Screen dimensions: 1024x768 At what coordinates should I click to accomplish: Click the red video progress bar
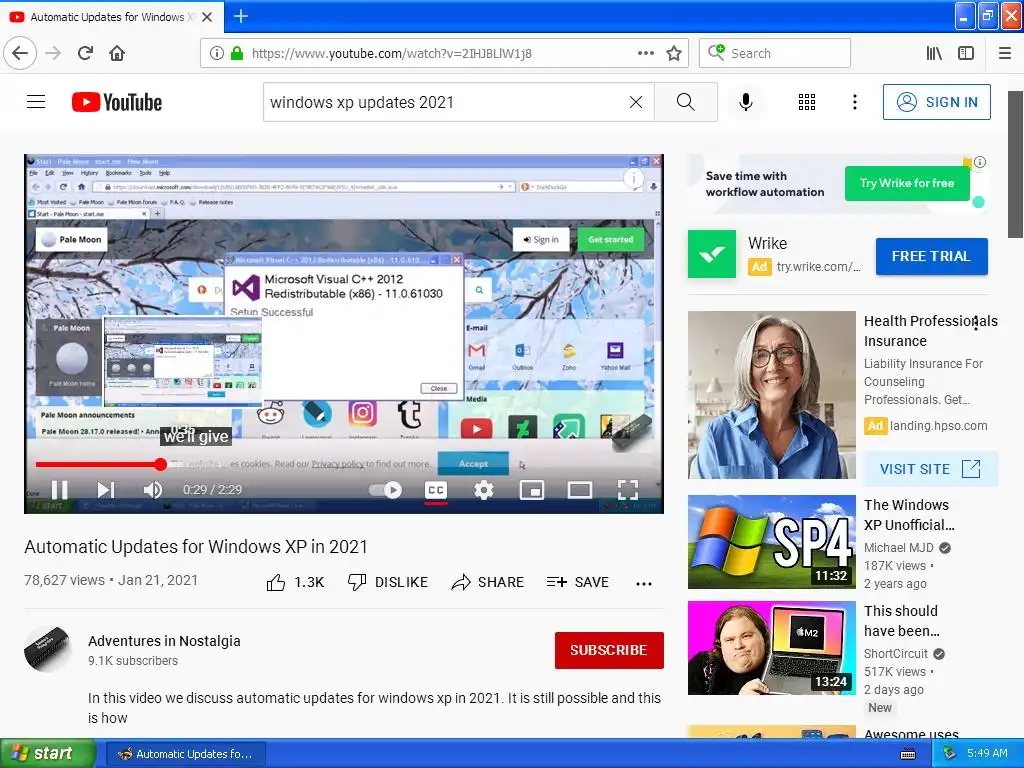(x=98, y=464)
